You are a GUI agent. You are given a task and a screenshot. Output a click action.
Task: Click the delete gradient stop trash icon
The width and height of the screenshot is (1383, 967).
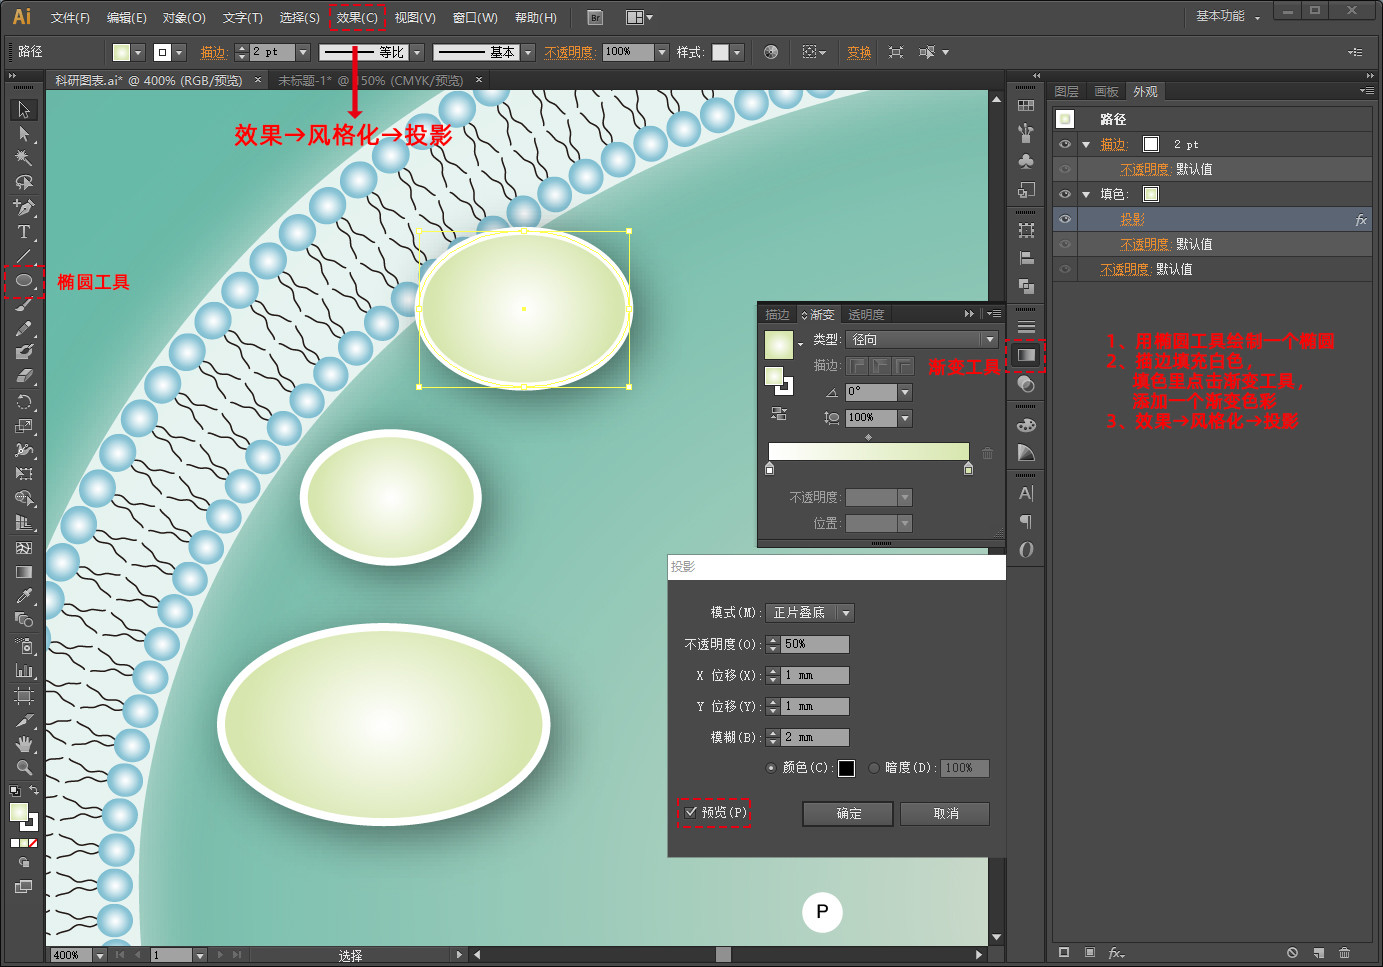987,453
